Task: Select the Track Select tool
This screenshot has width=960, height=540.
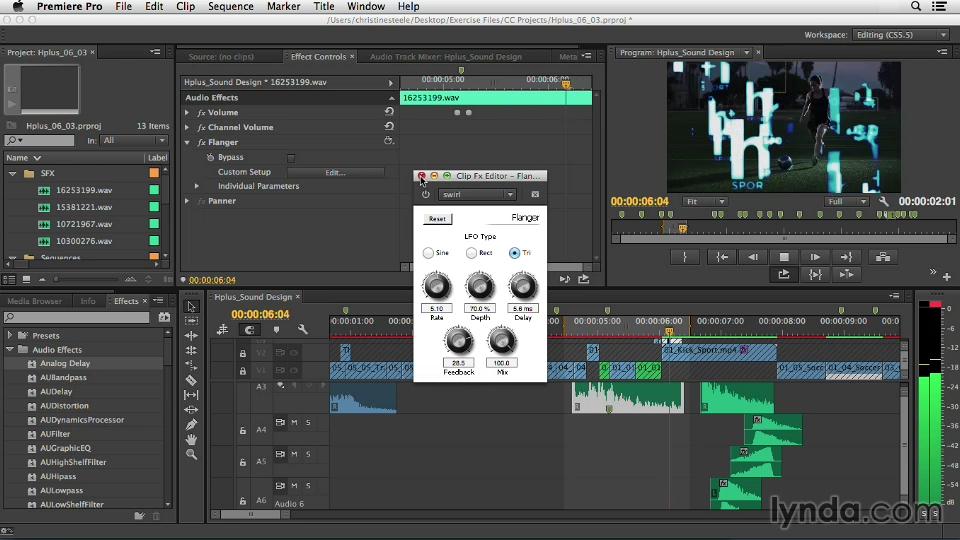Action: coord(192,321)
